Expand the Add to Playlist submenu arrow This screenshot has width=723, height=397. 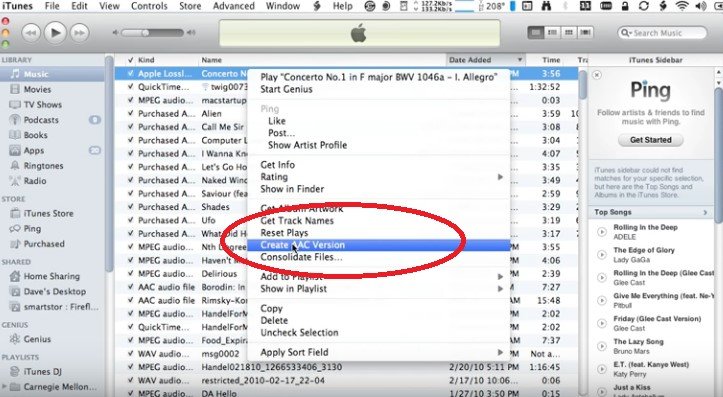pyautogui.click(x=500, y=277)
